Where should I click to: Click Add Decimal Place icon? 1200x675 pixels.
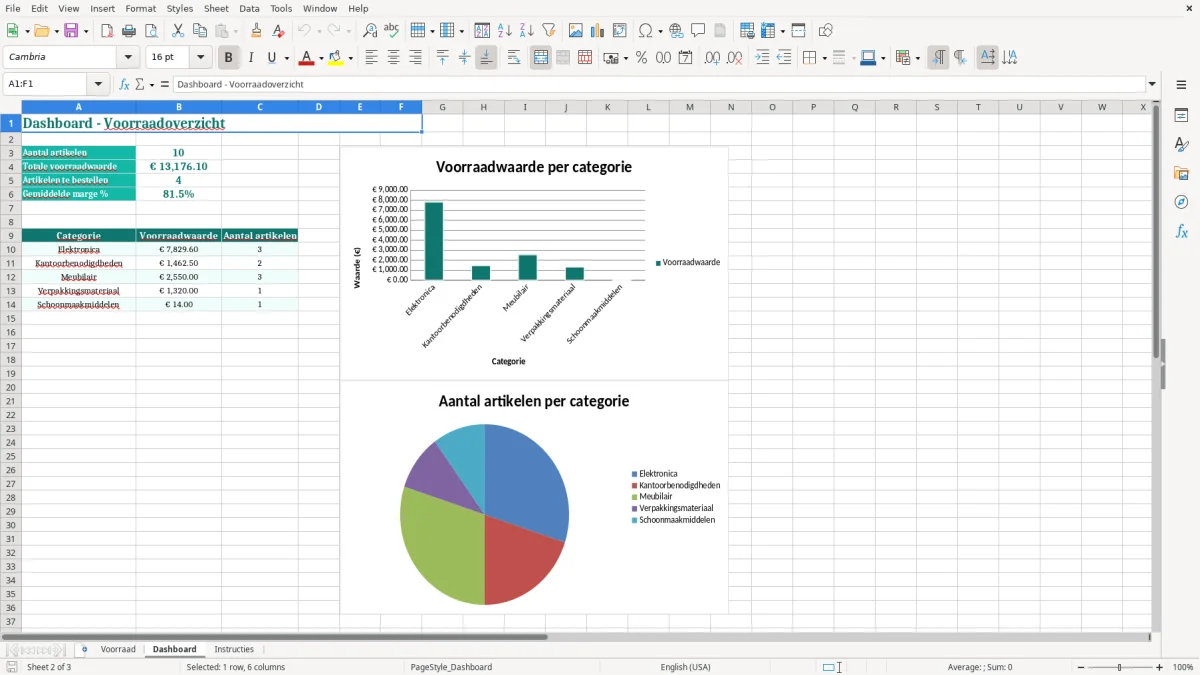coord(712,58)
